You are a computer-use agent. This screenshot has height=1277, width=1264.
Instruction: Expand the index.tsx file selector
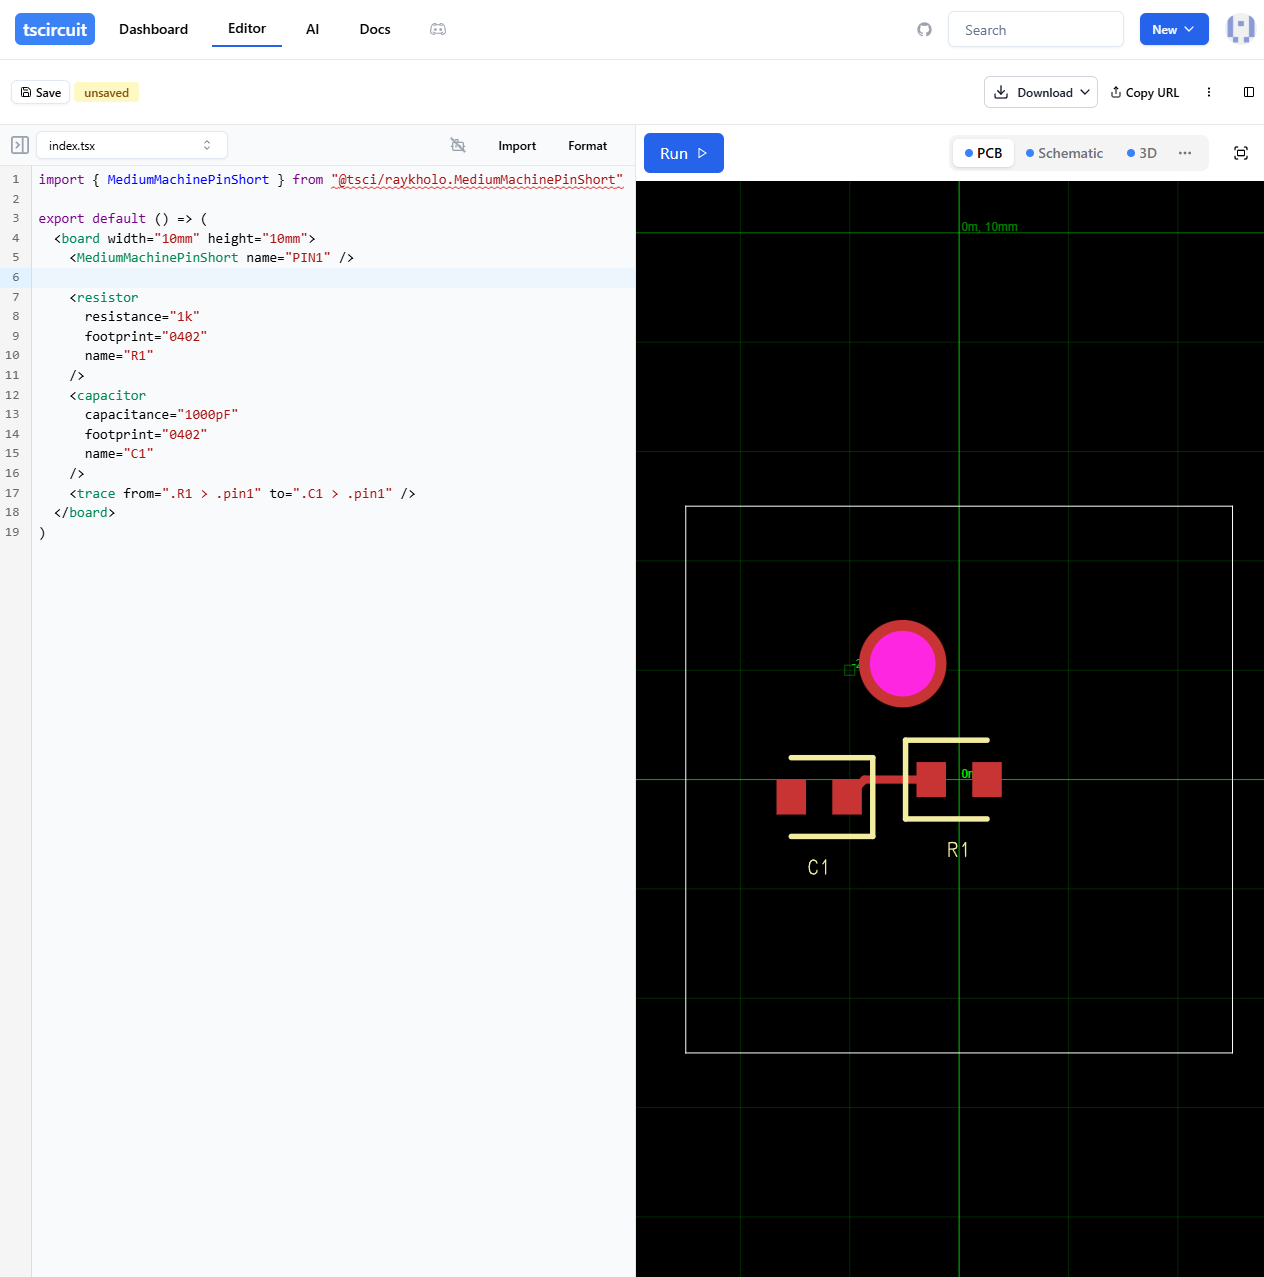pos(131,145)
